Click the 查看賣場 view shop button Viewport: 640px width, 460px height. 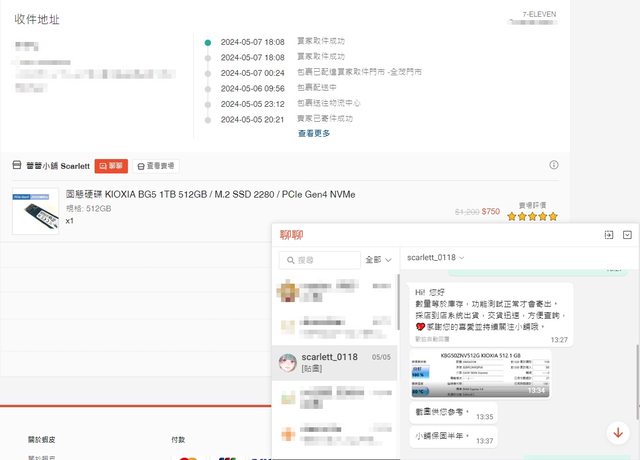(155, 165)
